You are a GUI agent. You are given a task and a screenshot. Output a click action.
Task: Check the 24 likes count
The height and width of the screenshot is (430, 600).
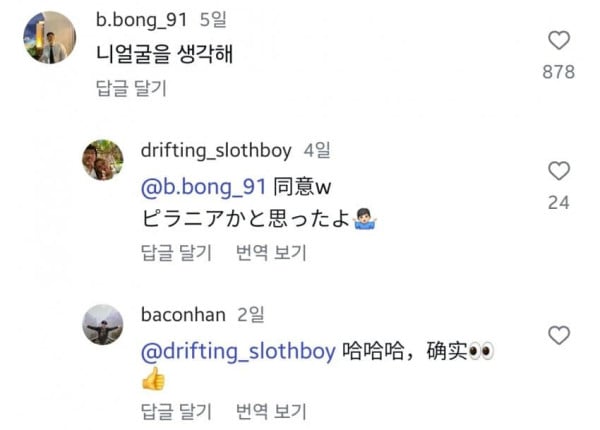pos(560,202)
